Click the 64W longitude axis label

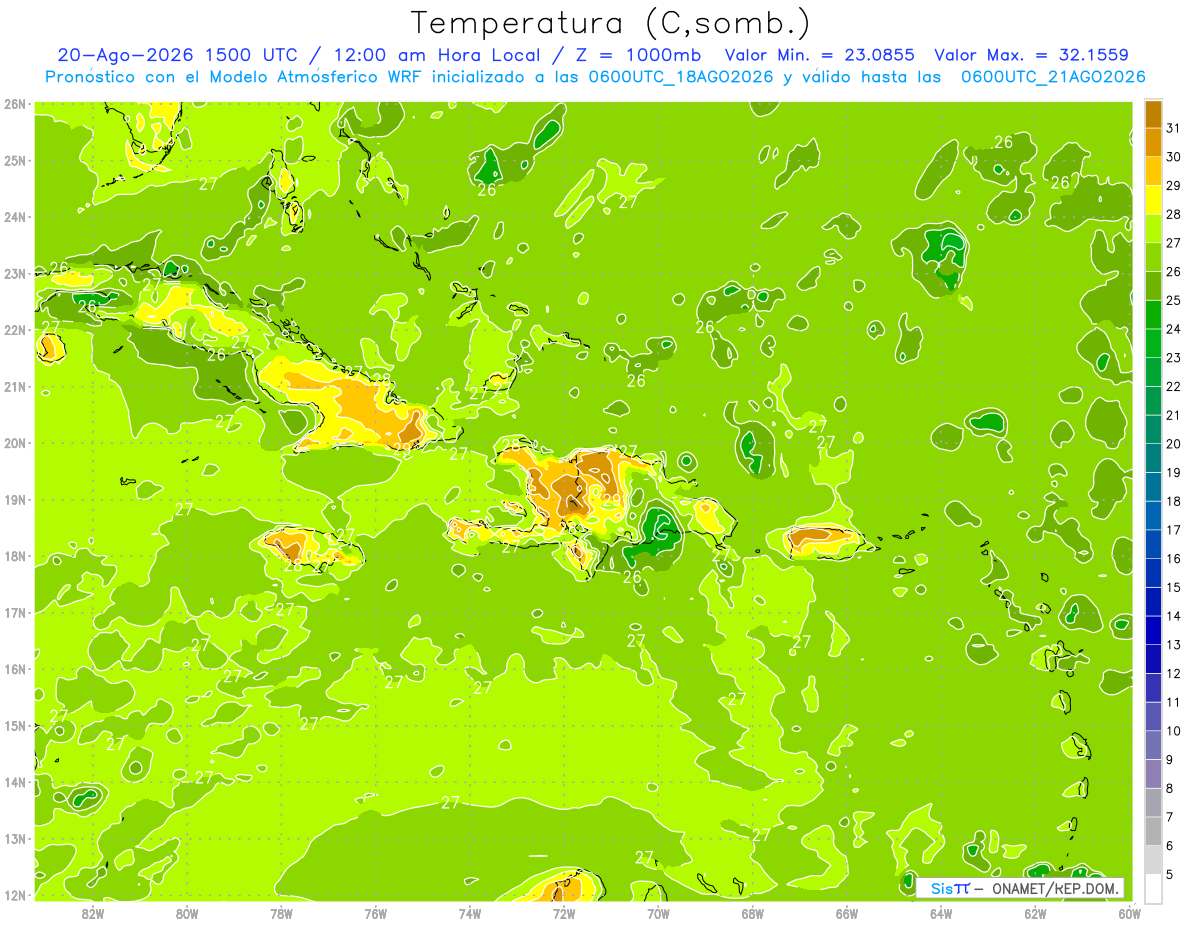pos(941,913)
